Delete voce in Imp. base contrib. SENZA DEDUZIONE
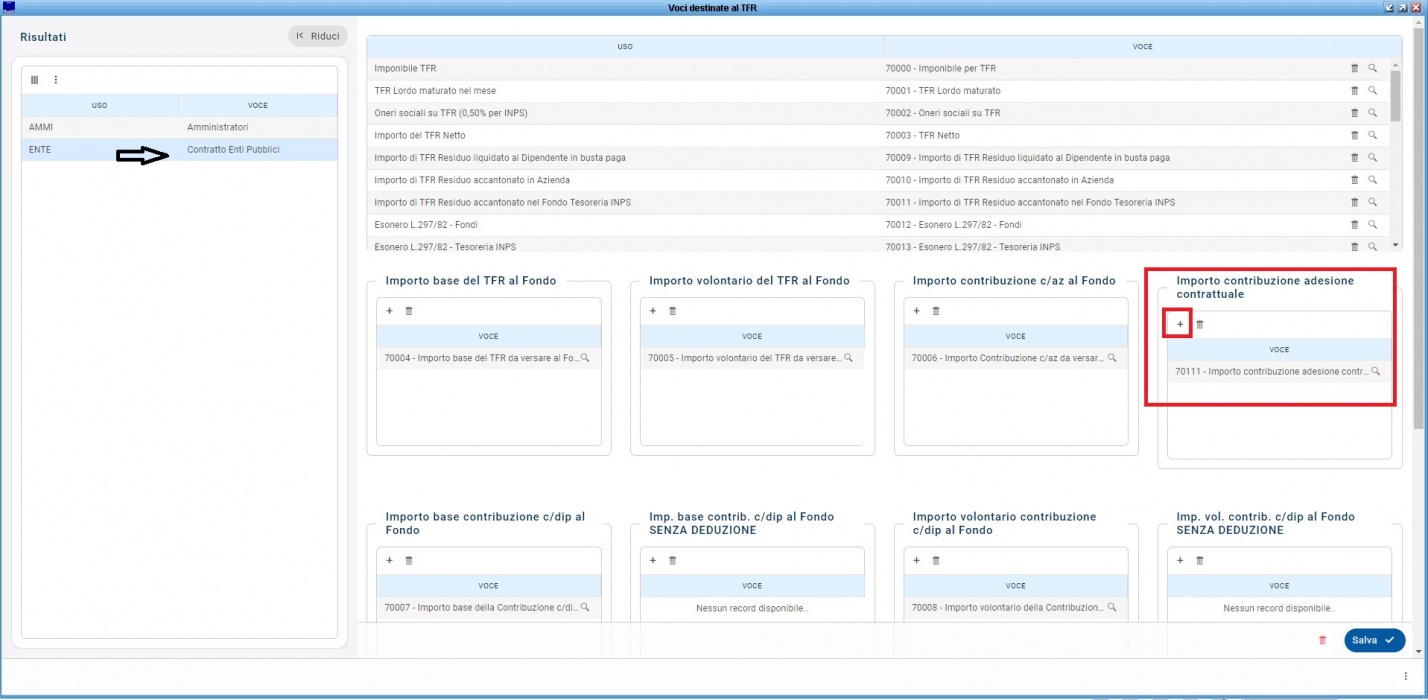This screenshot has width=1428, height=700. point(672,561)
